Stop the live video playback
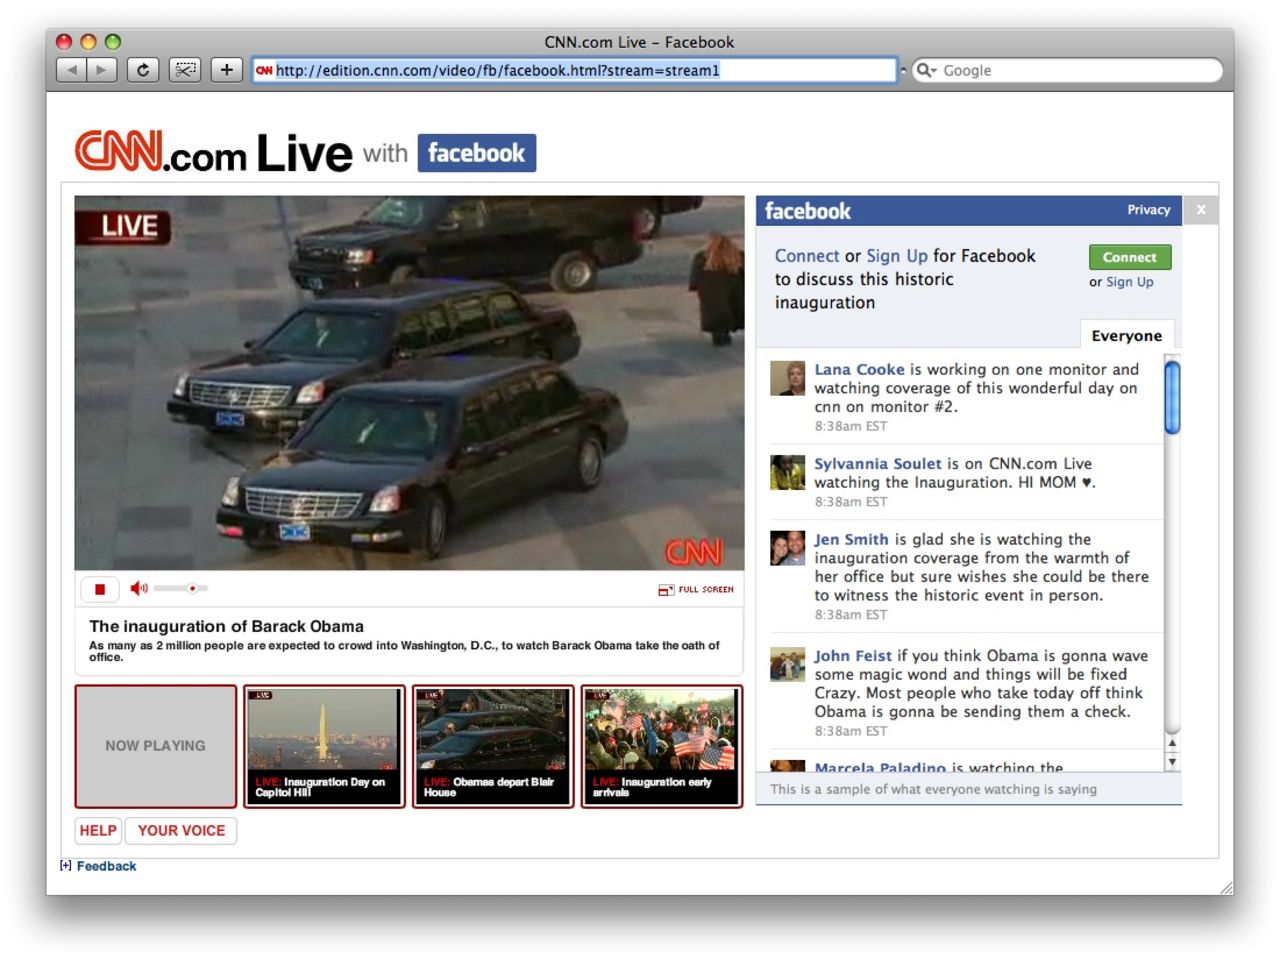The width and height of the screenshot is (1280, 959). (100, 589)
